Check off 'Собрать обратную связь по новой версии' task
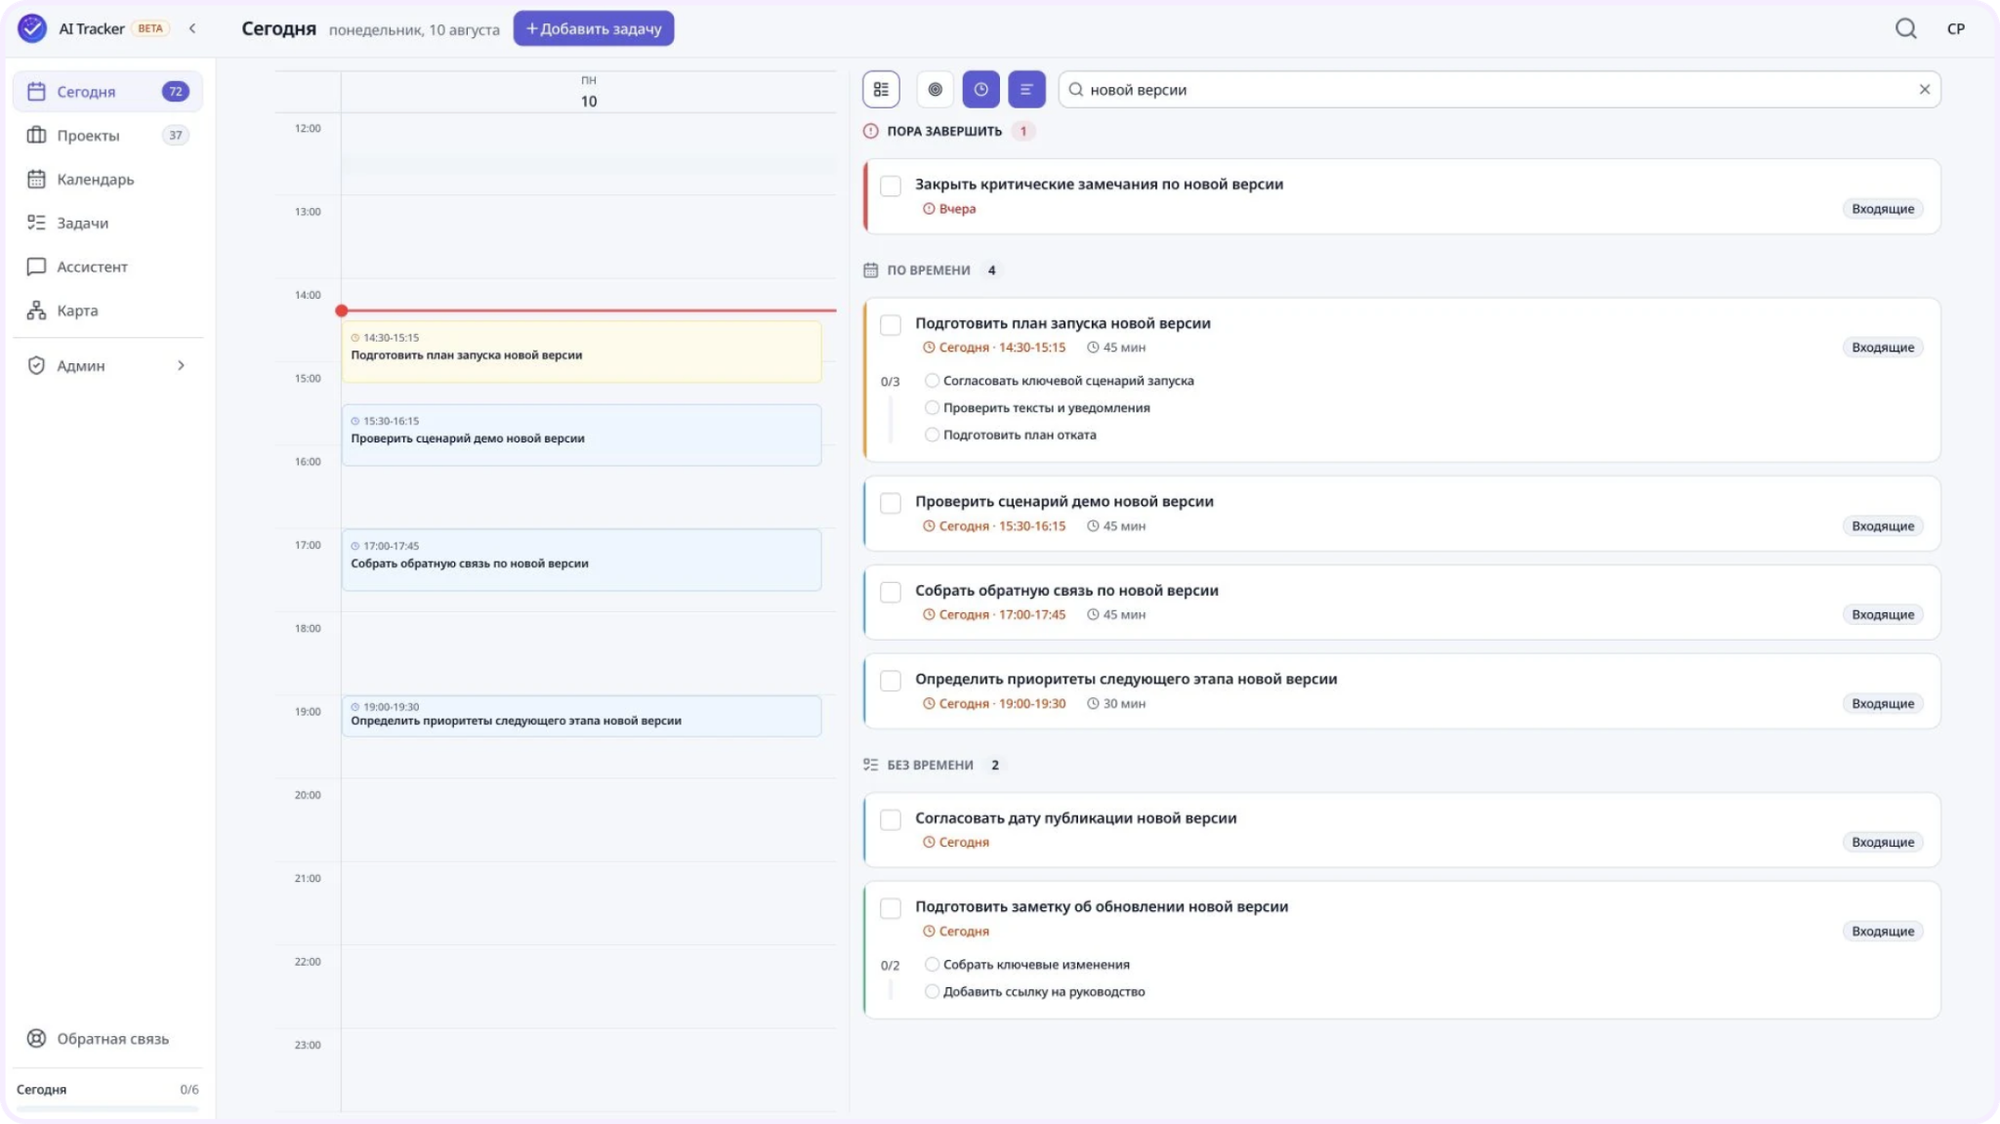The image size is (2000, 1124). [x=890, y=592]
